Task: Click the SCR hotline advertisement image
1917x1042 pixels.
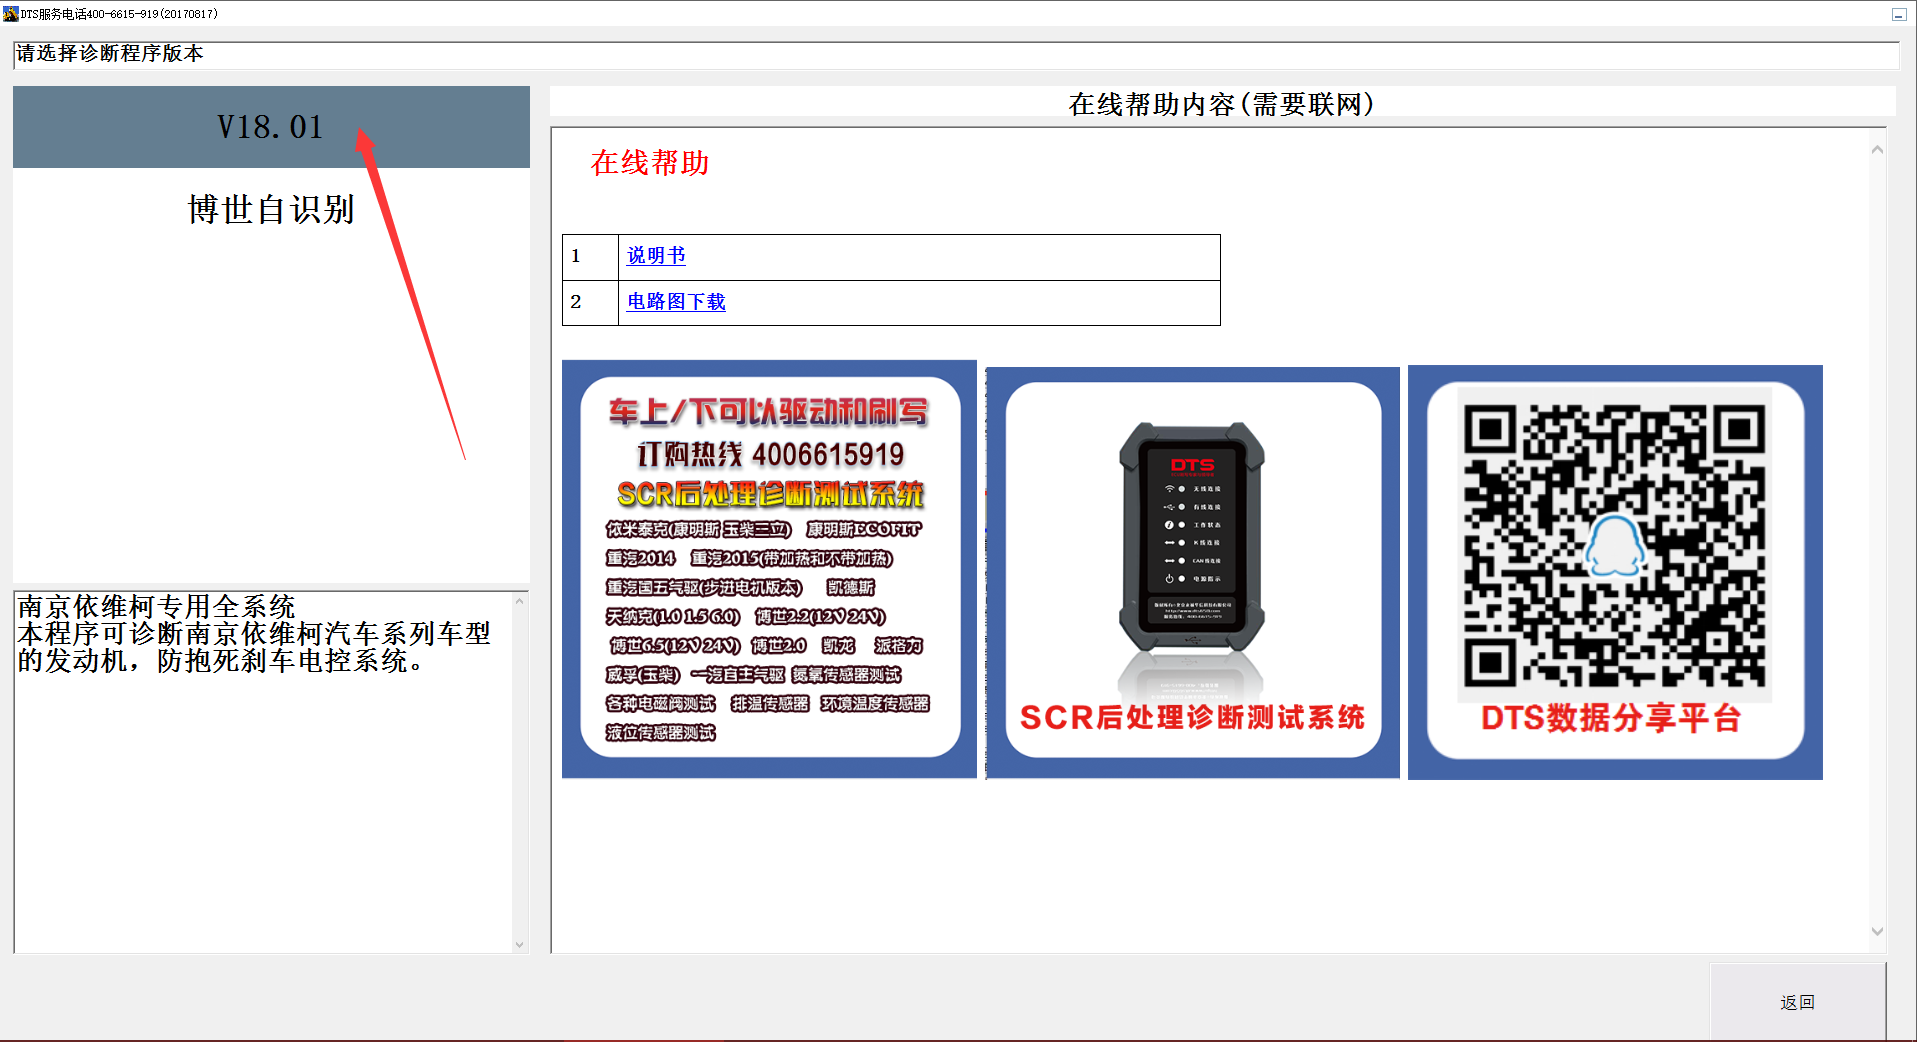Action: [769, 569]
